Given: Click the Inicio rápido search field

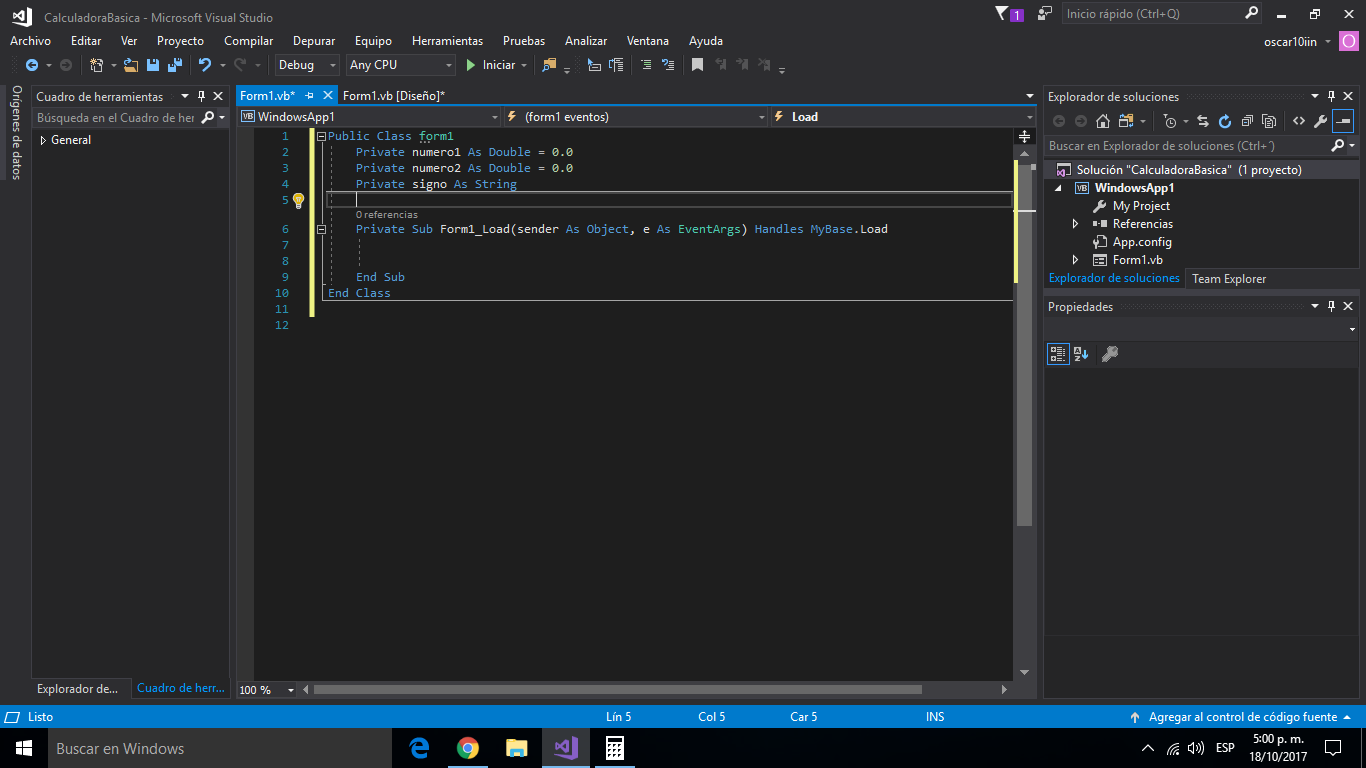Looking at the screenshot, I should tap(1150, 14).
